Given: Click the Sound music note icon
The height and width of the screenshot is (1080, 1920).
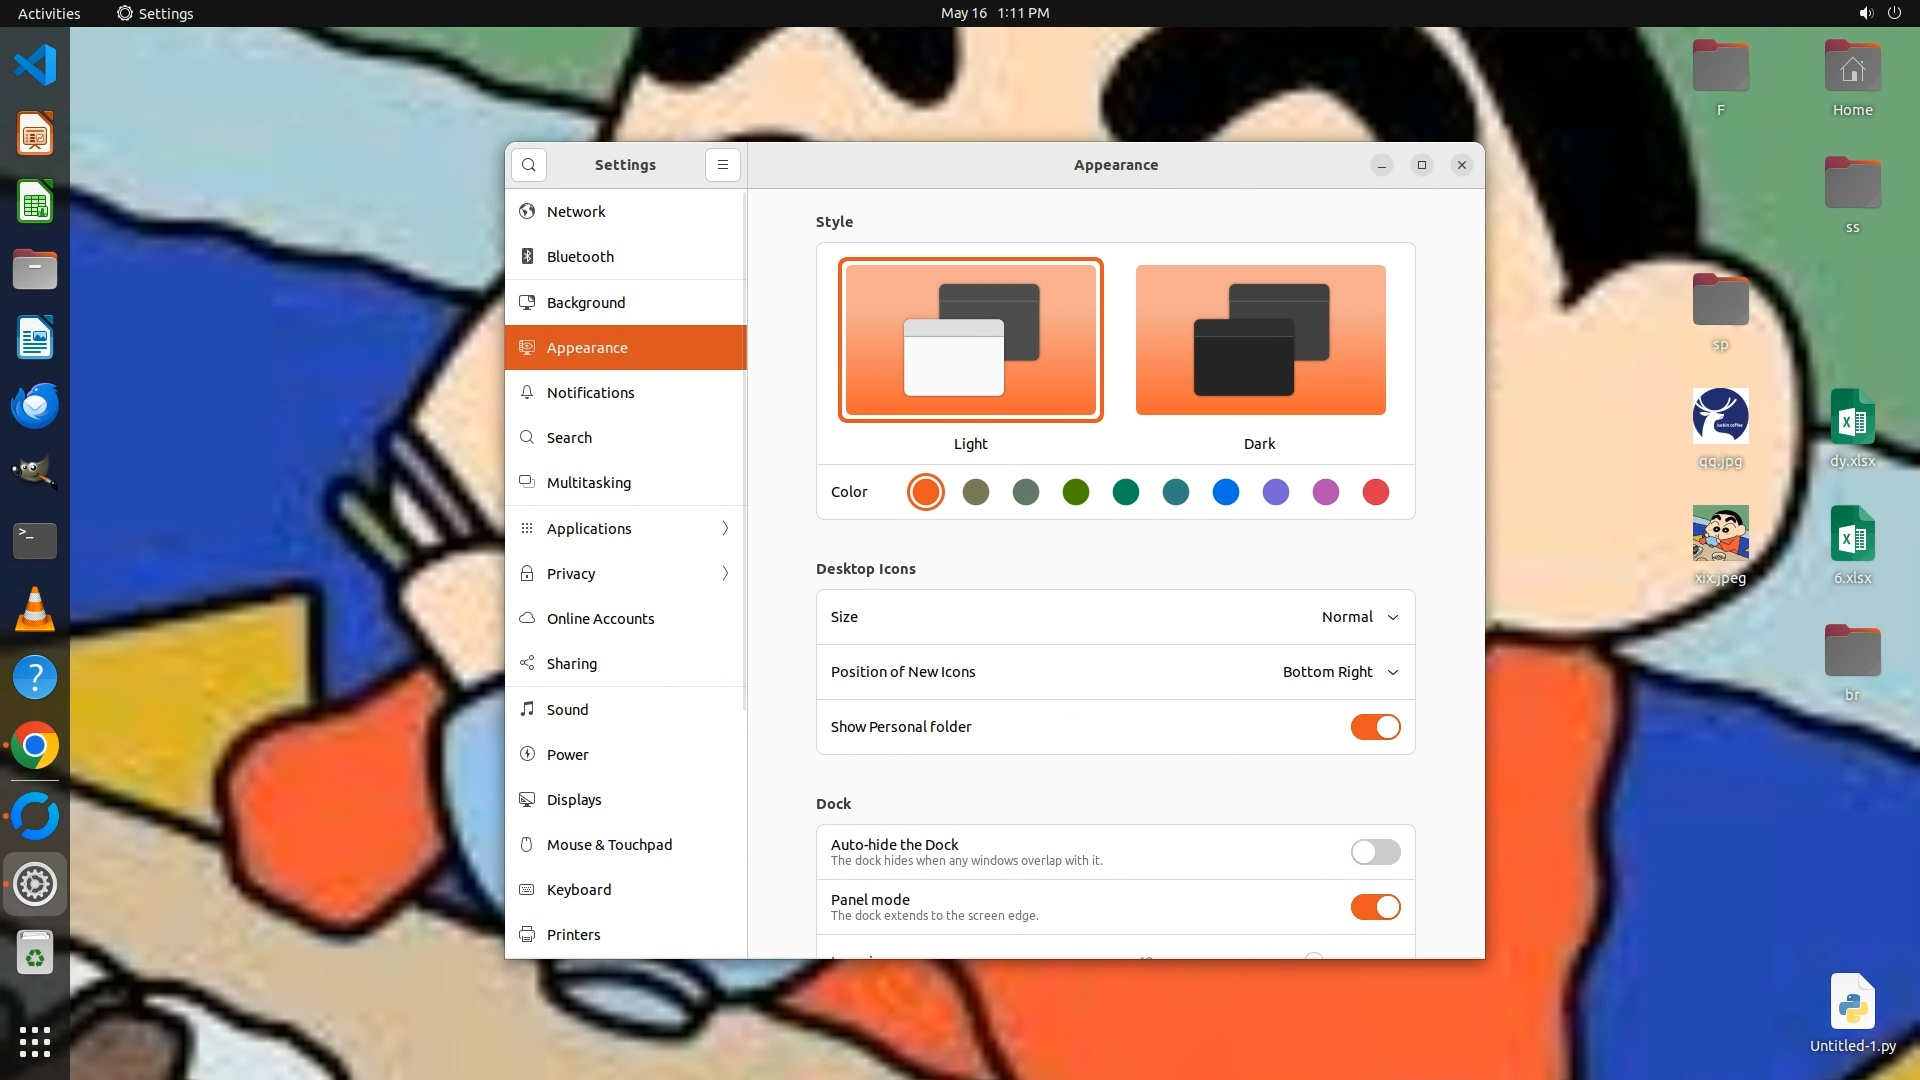Looking at the screenshot, I should 527,709.
